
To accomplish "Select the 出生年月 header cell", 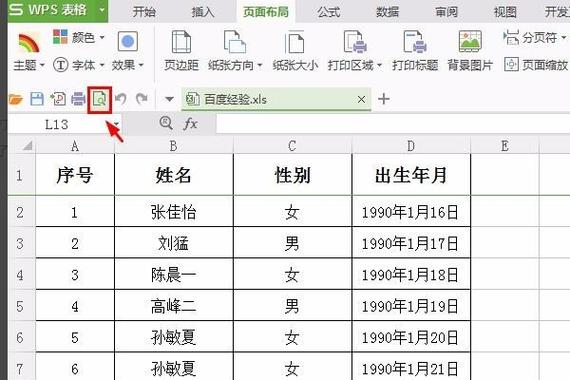I will [x=411, y=175].
